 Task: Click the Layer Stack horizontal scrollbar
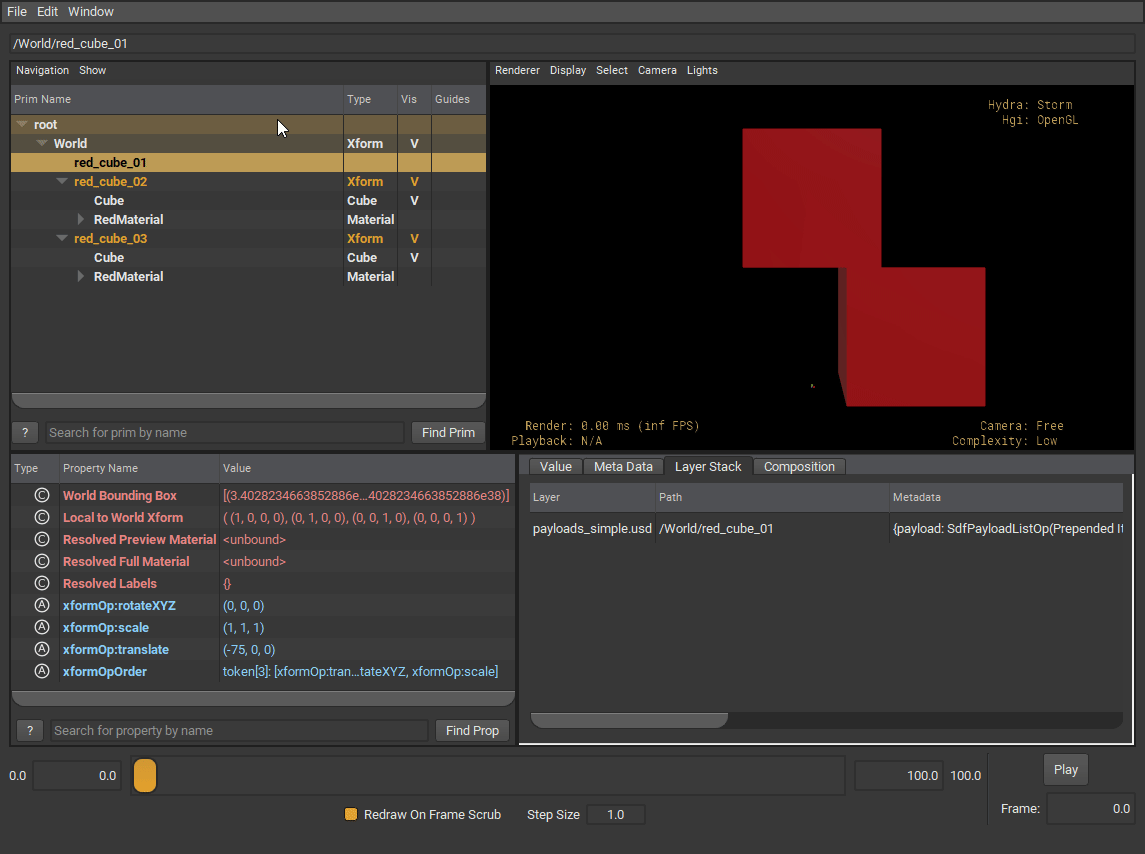pyautogui.click(x=629, y=720)
